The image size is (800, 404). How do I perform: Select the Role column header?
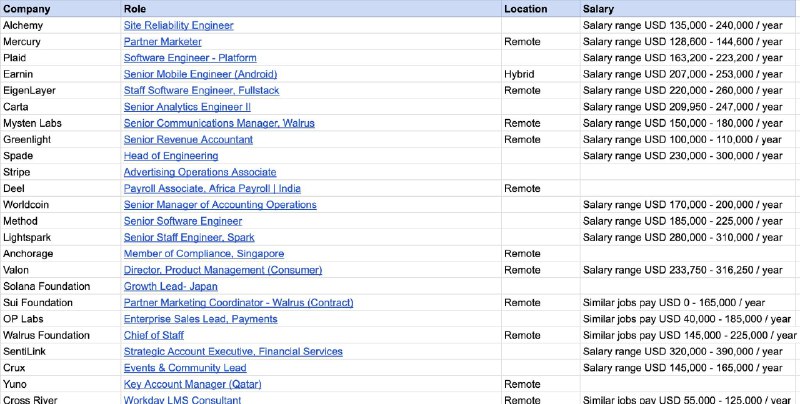pos(135,9)
